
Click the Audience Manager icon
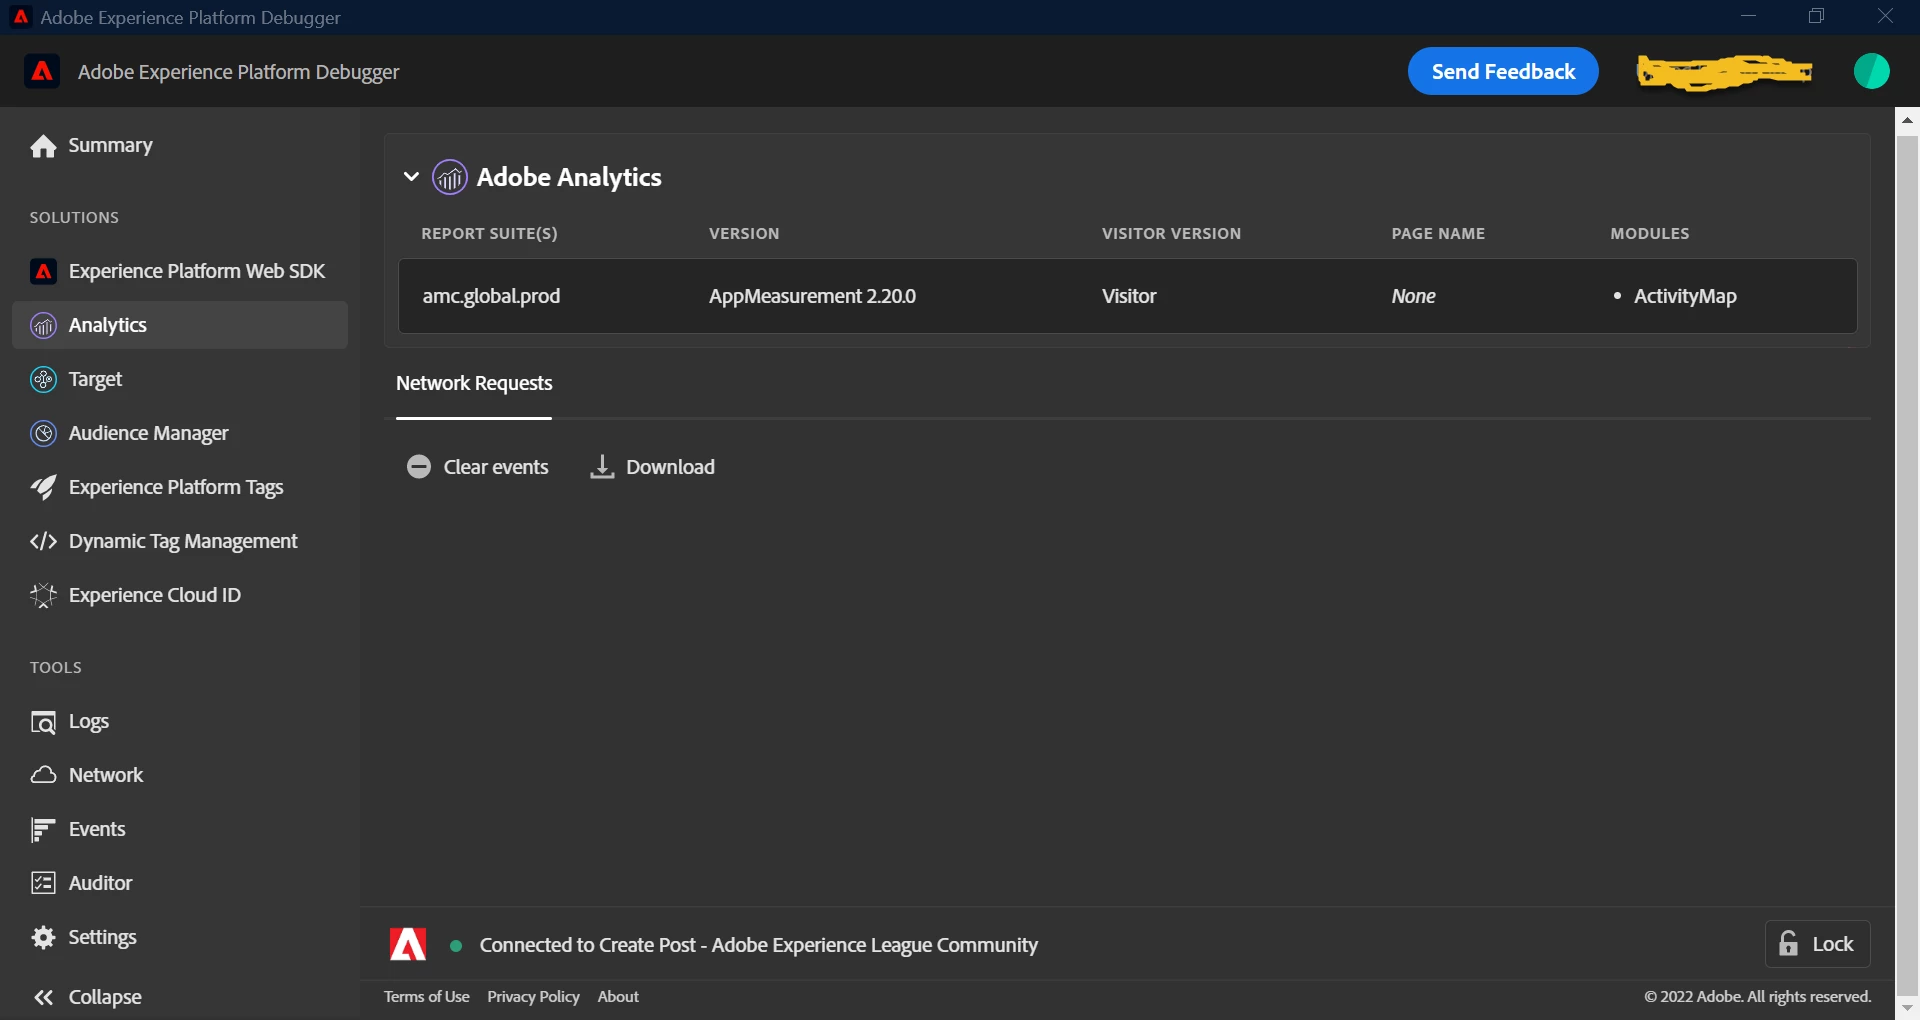[x=43, y=433]
